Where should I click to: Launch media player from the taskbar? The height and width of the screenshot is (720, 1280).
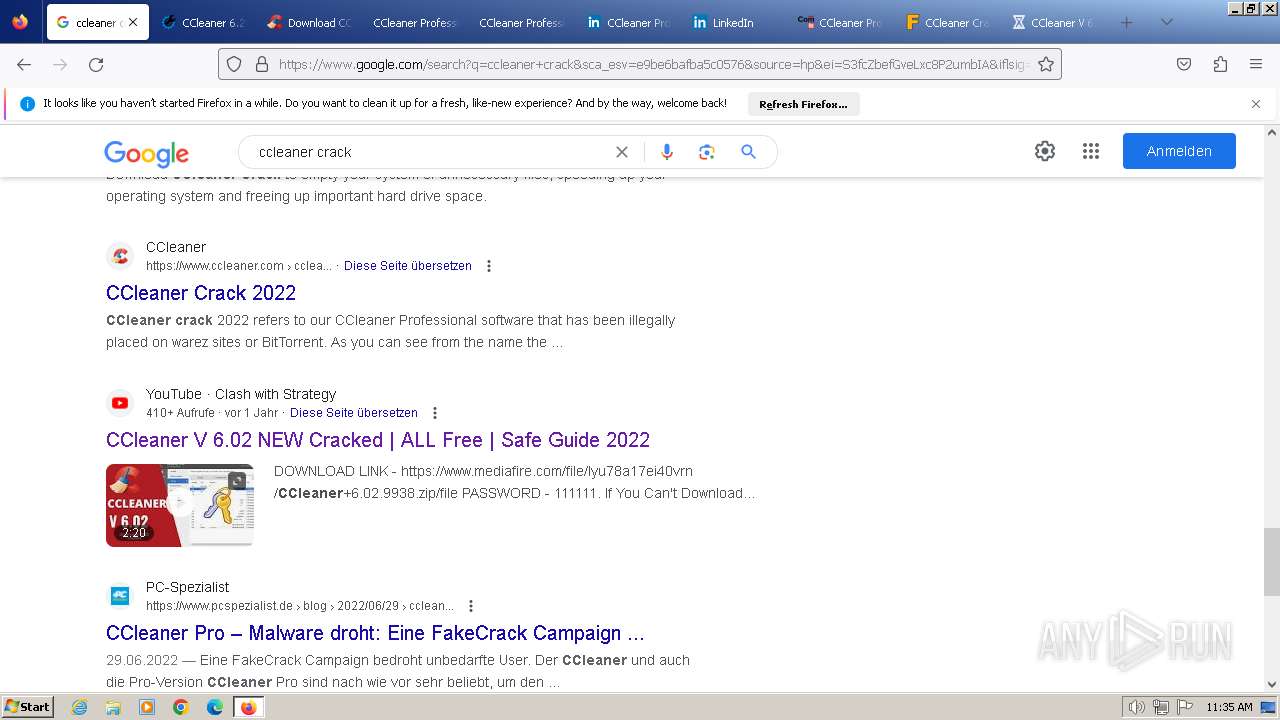pyautogui.click(x=147, y=707)
